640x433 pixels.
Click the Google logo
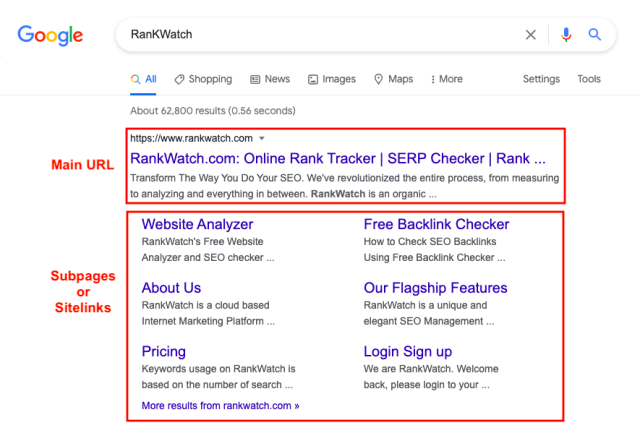coord(50,36)
